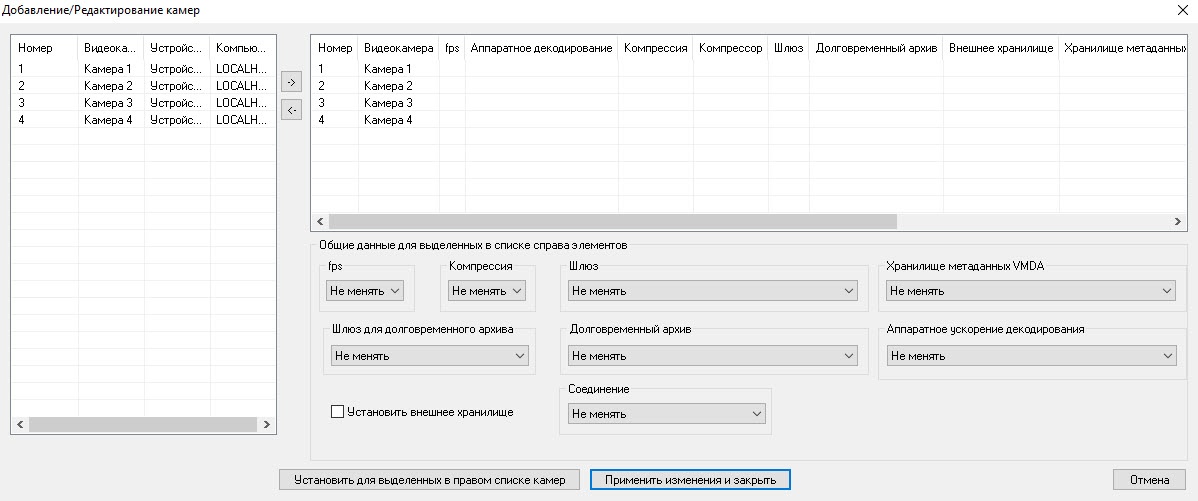Open the Шлюз dropdown list
This screenshot has height=501, width=1198.
click(713, 290)
